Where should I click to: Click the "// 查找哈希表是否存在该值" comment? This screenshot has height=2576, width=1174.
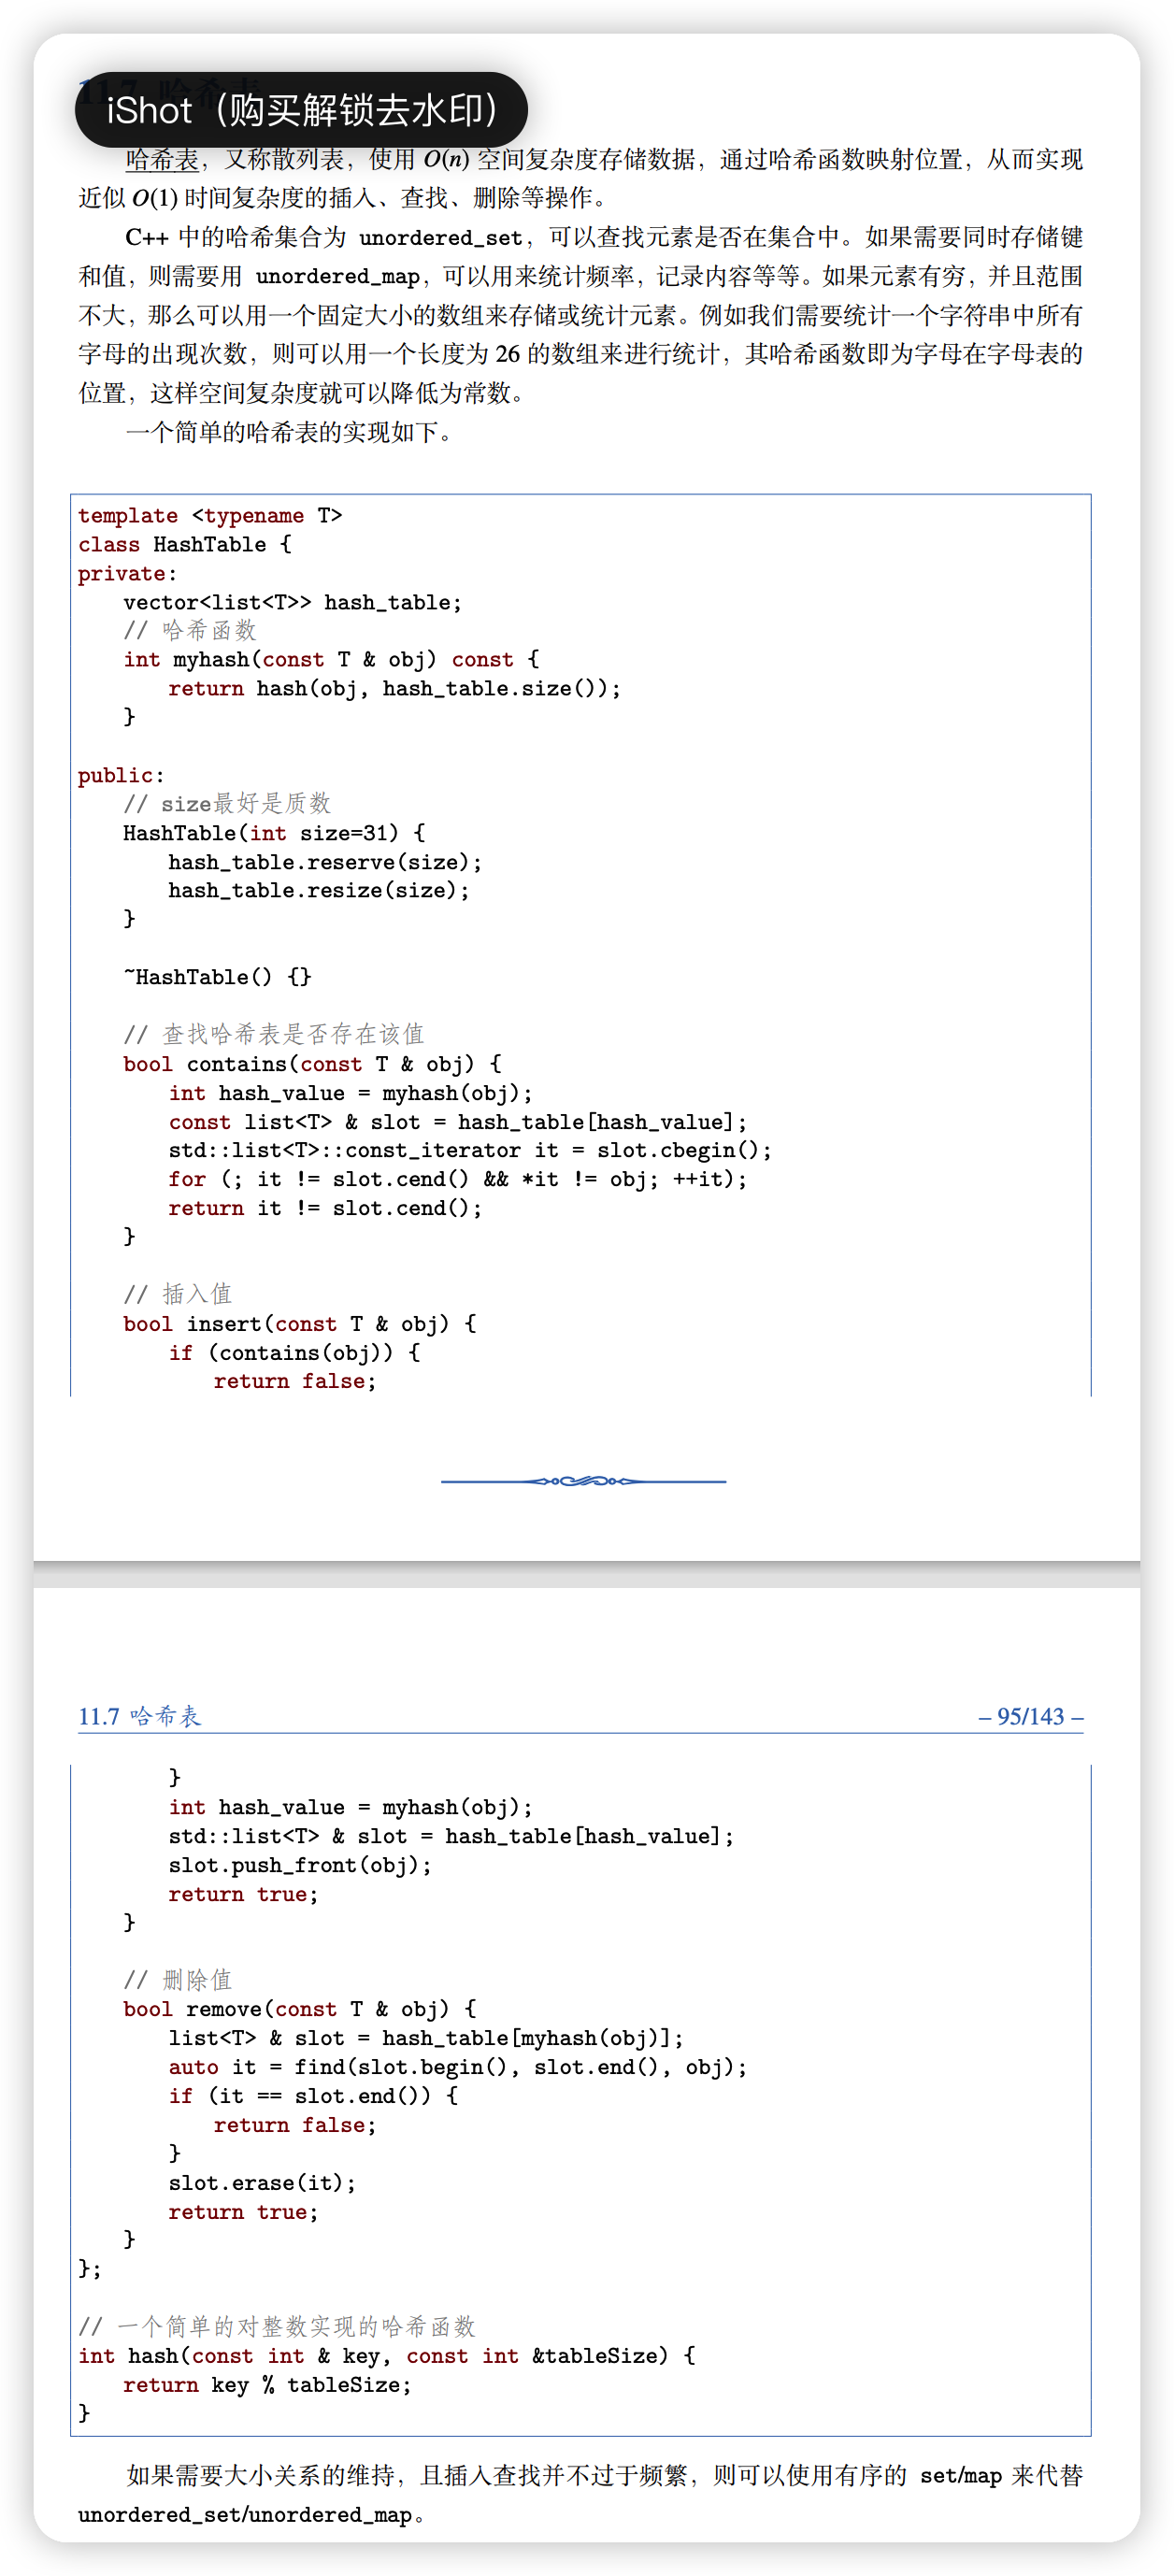(274, 1034)
